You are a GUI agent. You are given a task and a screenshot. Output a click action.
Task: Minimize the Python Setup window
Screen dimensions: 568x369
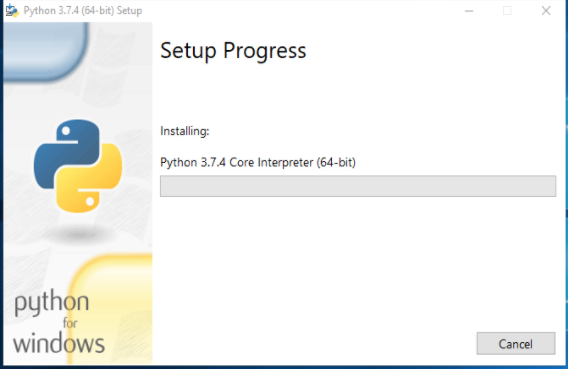tap(469, 11)
